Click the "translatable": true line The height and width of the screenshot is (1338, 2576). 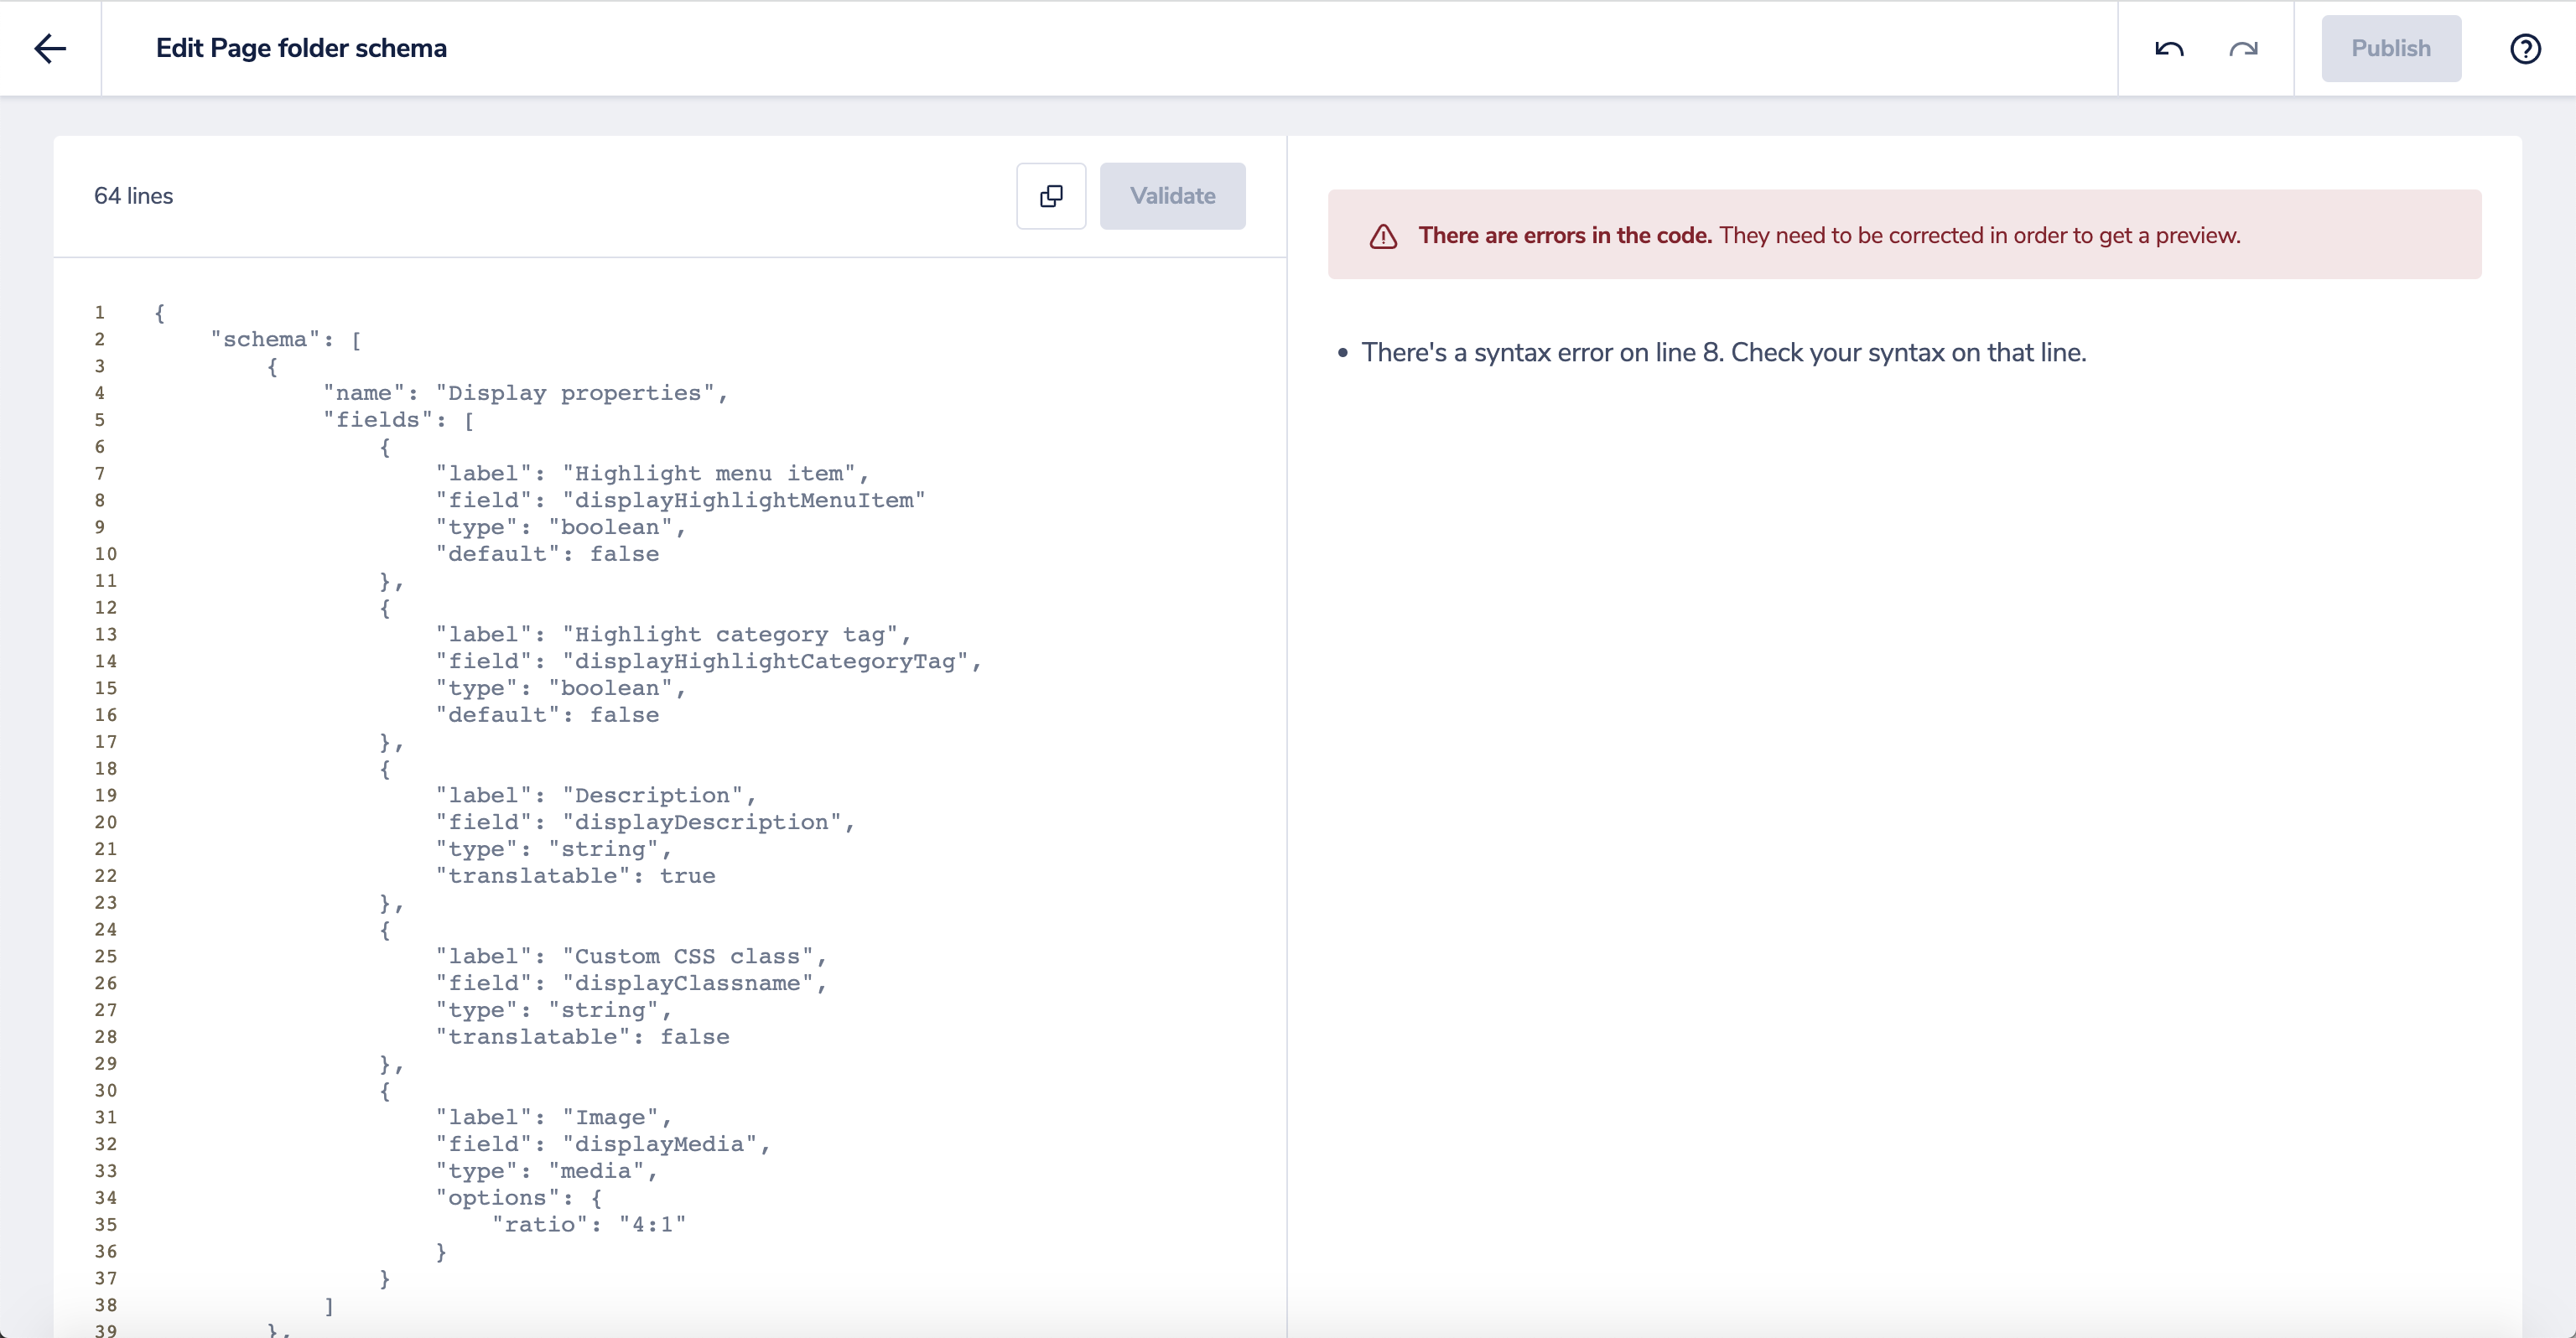coord(575,876)
